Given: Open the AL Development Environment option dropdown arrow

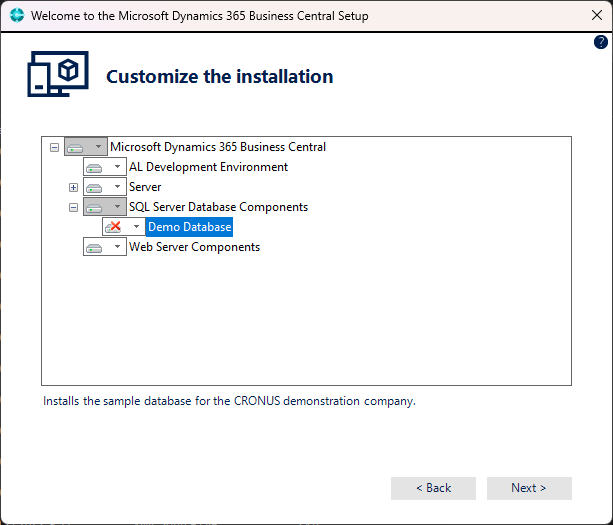Looking at the screenshot, I should (117, 167).
